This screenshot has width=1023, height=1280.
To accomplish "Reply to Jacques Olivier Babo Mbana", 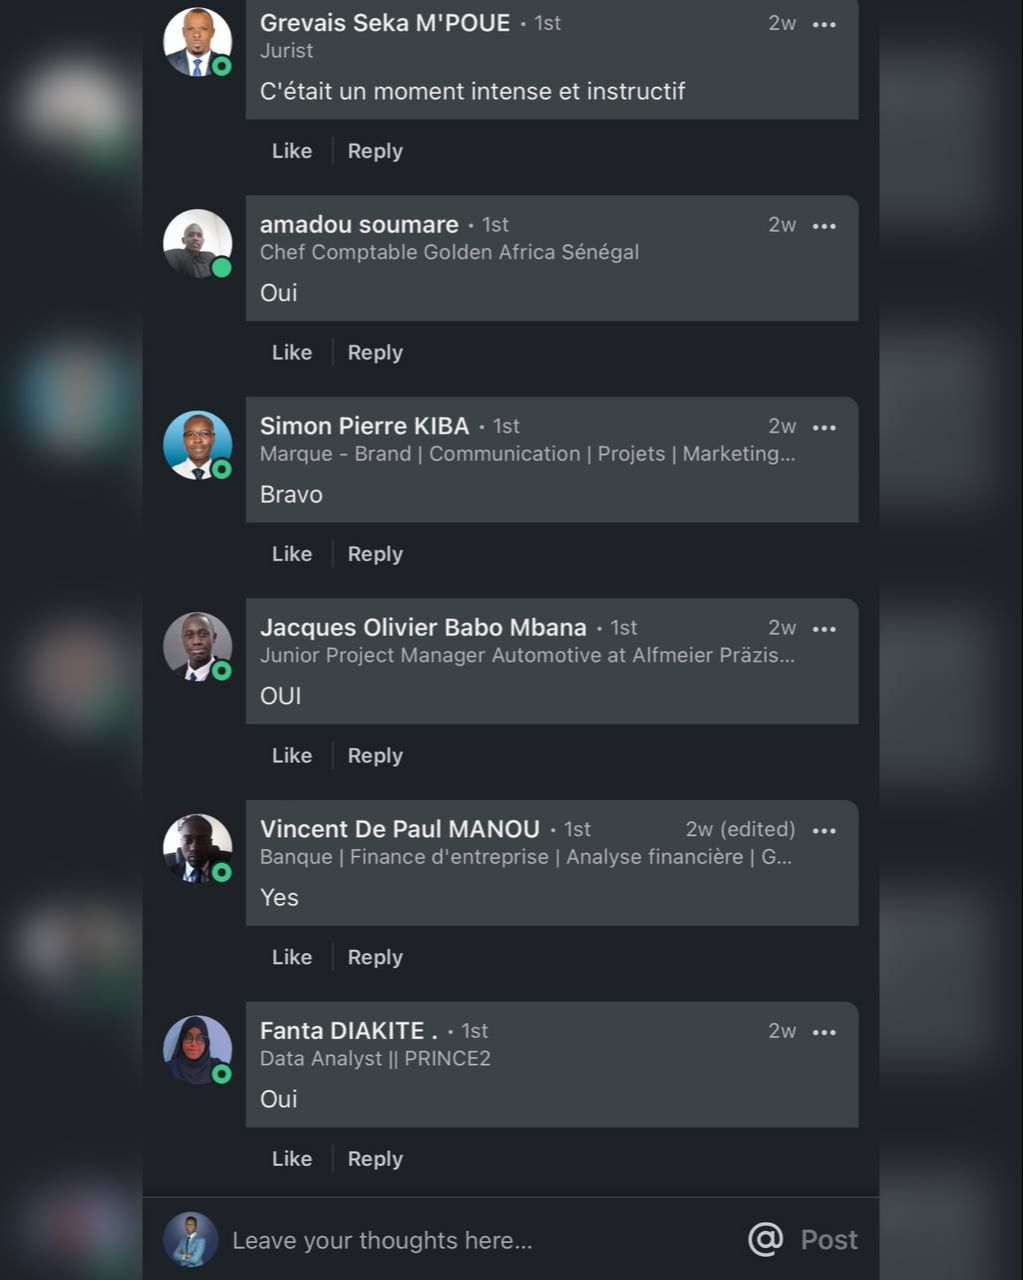I will 375,756.
